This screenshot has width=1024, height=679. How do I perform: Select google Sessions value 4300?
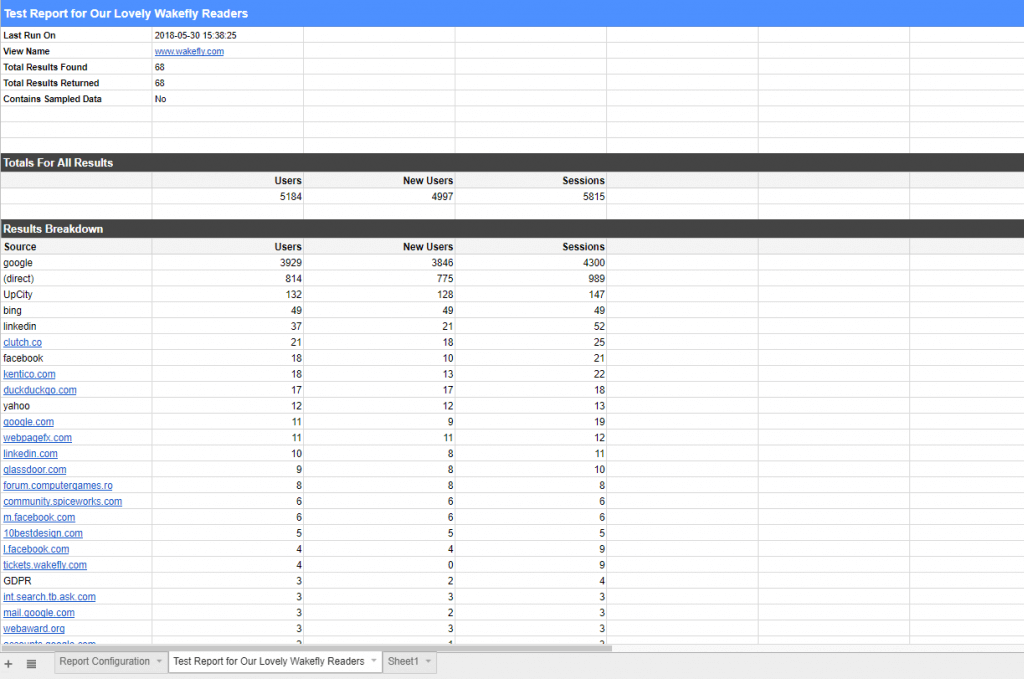coord(531,263)
